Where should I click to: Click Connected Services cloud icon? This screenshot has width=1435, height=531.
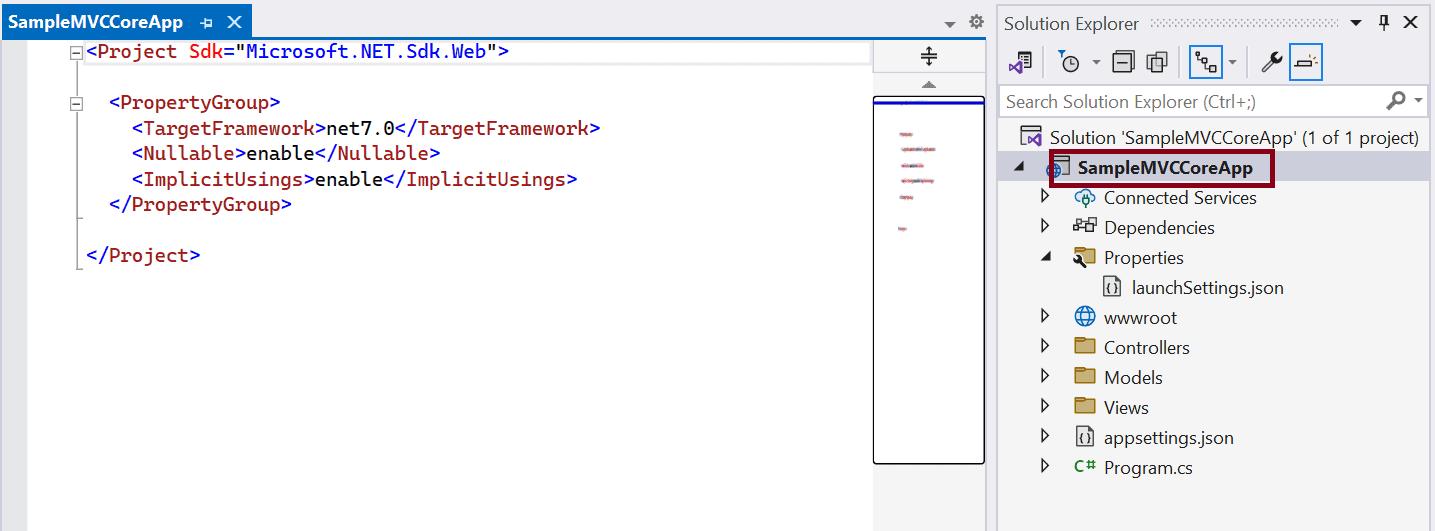pos(1084,197)
